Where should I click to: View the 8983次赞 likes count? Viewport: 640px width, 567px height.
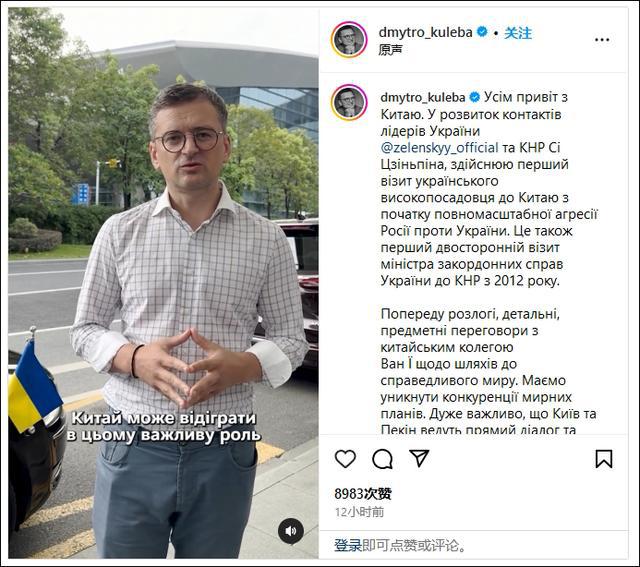[363, 494]
